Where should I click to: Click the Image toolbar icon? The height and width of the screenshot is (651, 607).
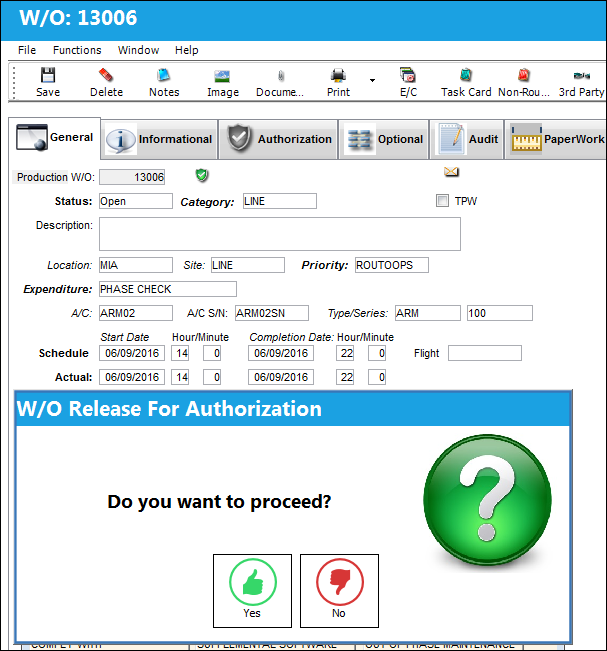(223, 76)
